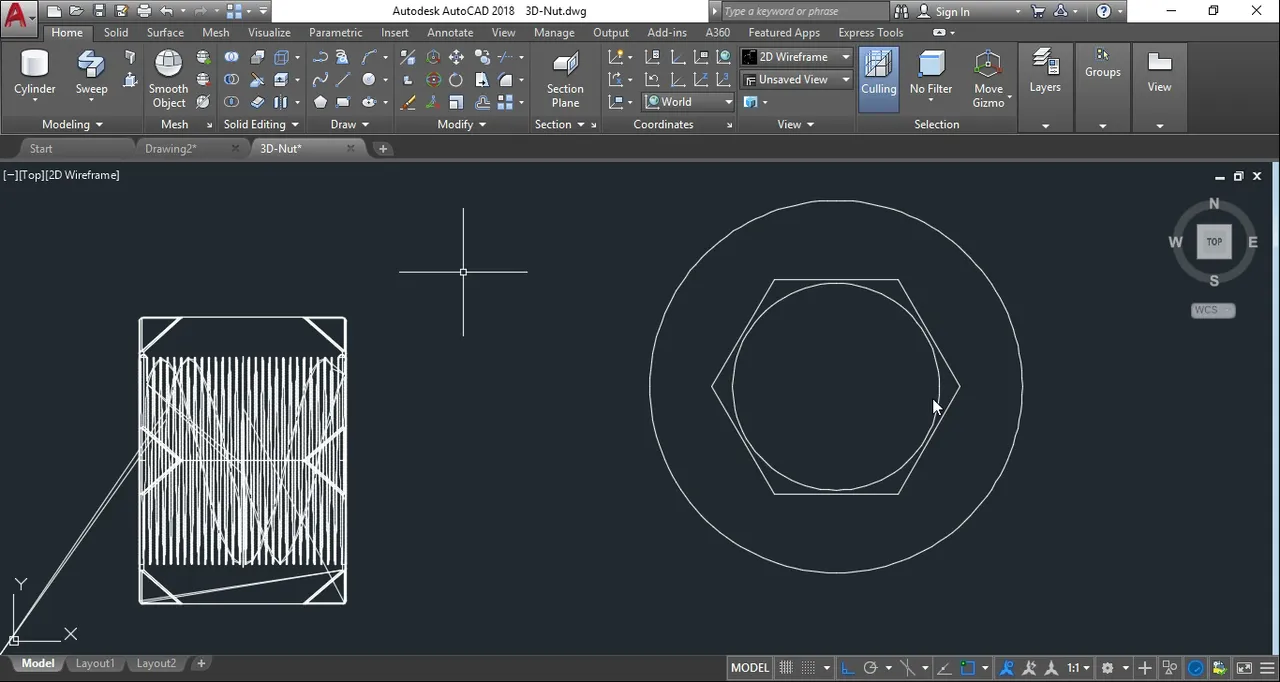Image resolution: width=1280 pixels, height=682 pixels.
Task: Open the Express Tools ribbon tab
Action: pos(870,32)
